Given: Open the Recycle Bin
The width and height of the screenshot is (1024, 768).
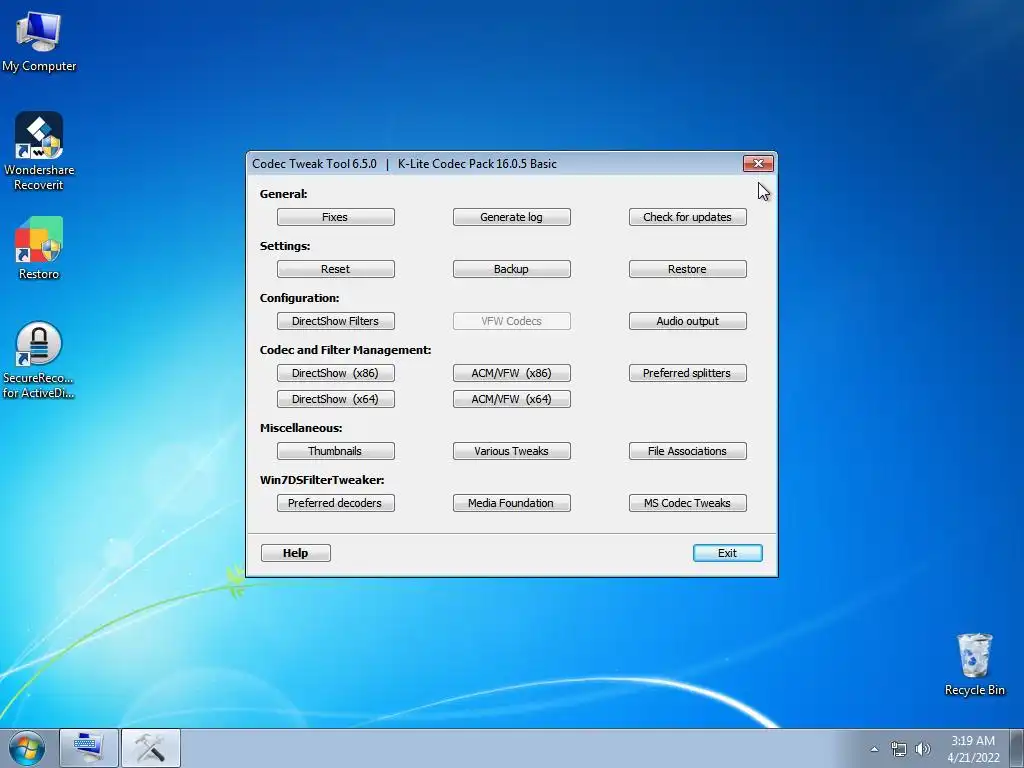Looking at the screenshot, I should 974,664.
